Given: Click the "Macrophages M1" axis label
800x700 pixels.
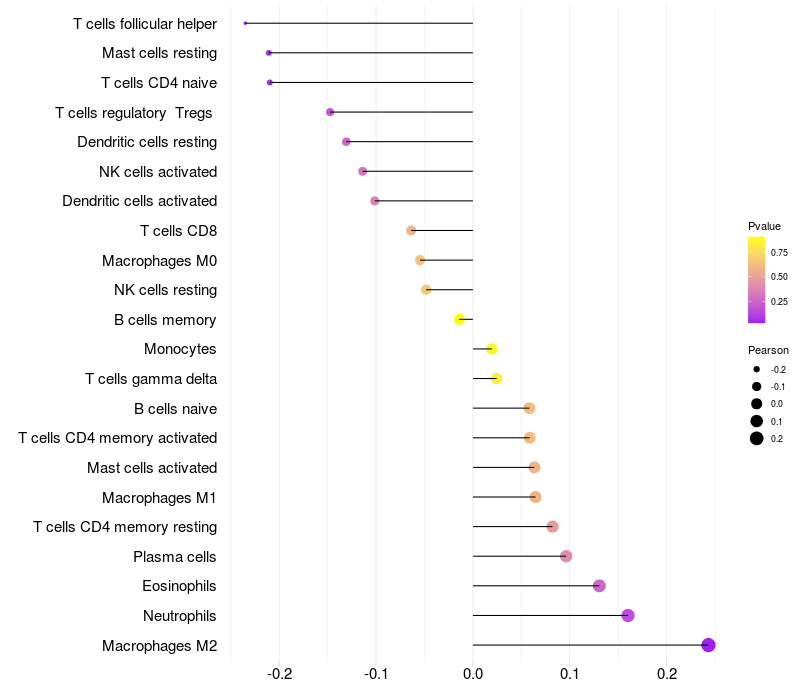Looking at the screenshot, I should tap(159, 497).
